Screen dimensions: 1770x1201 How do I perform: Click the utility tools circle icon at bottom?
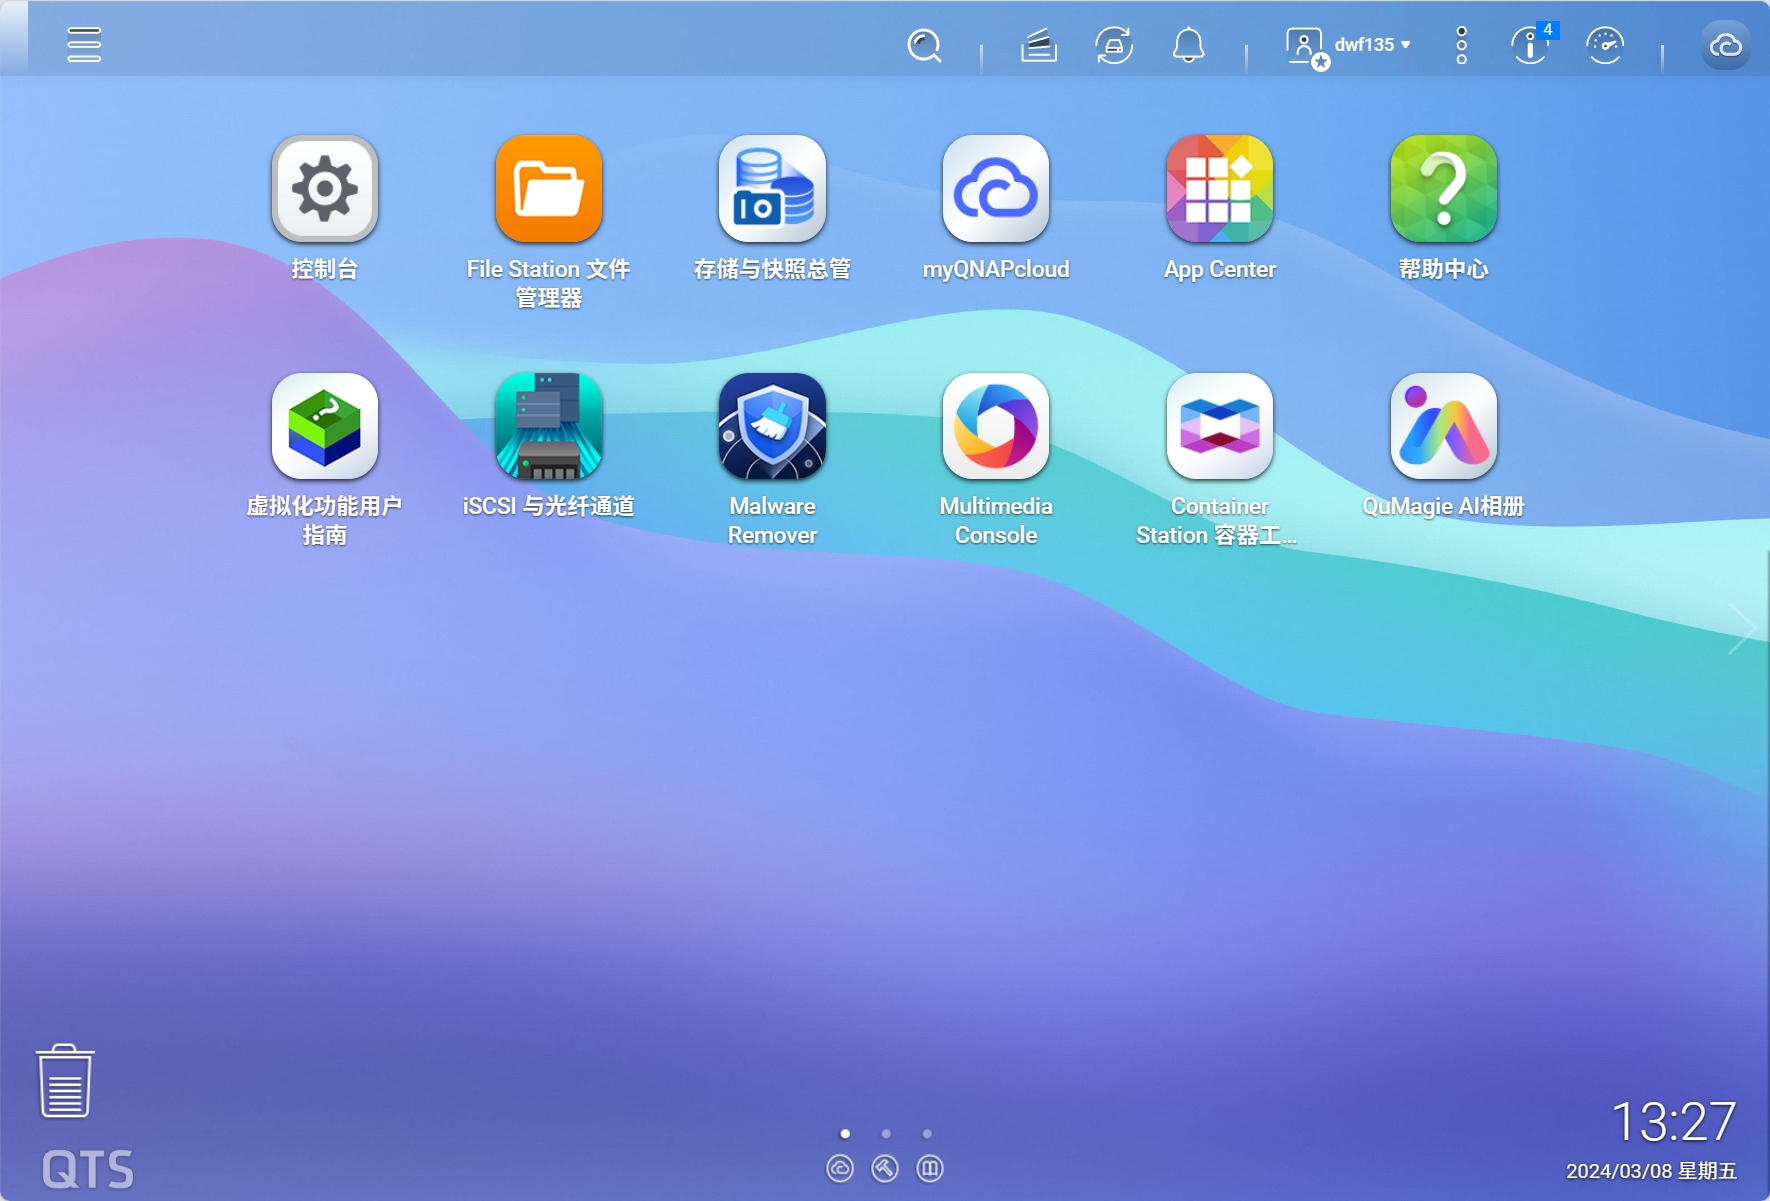885,1168
